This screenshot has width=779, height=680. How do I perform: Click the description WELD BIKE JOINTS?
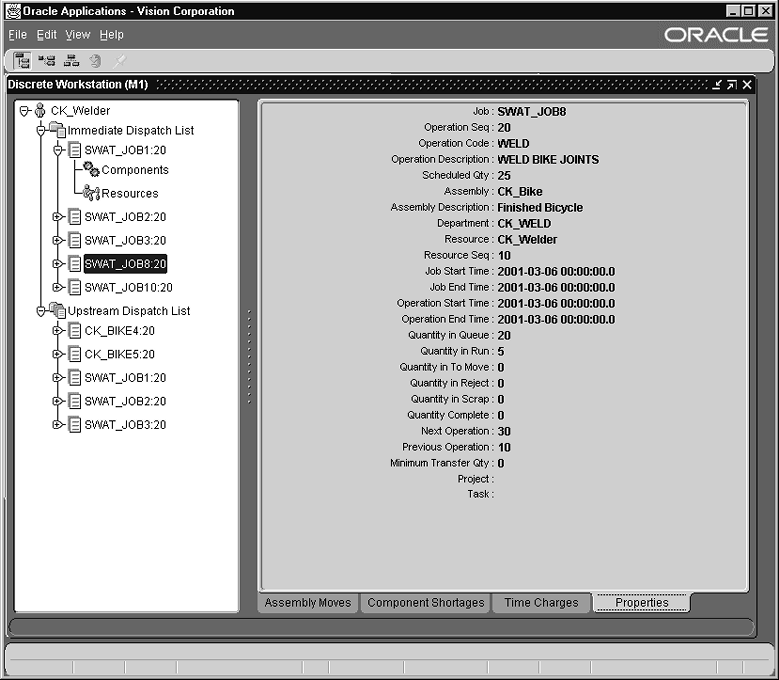click(548, 159)
